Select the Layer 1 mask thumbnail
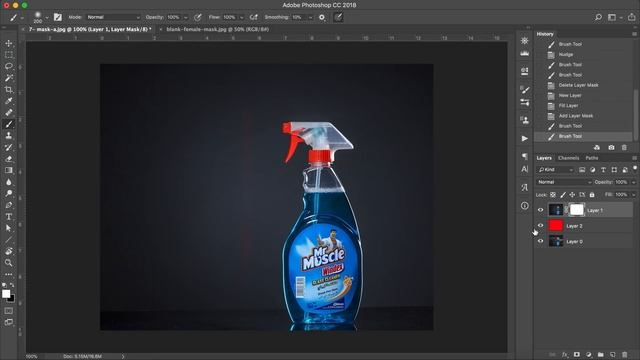 [576, 210]
